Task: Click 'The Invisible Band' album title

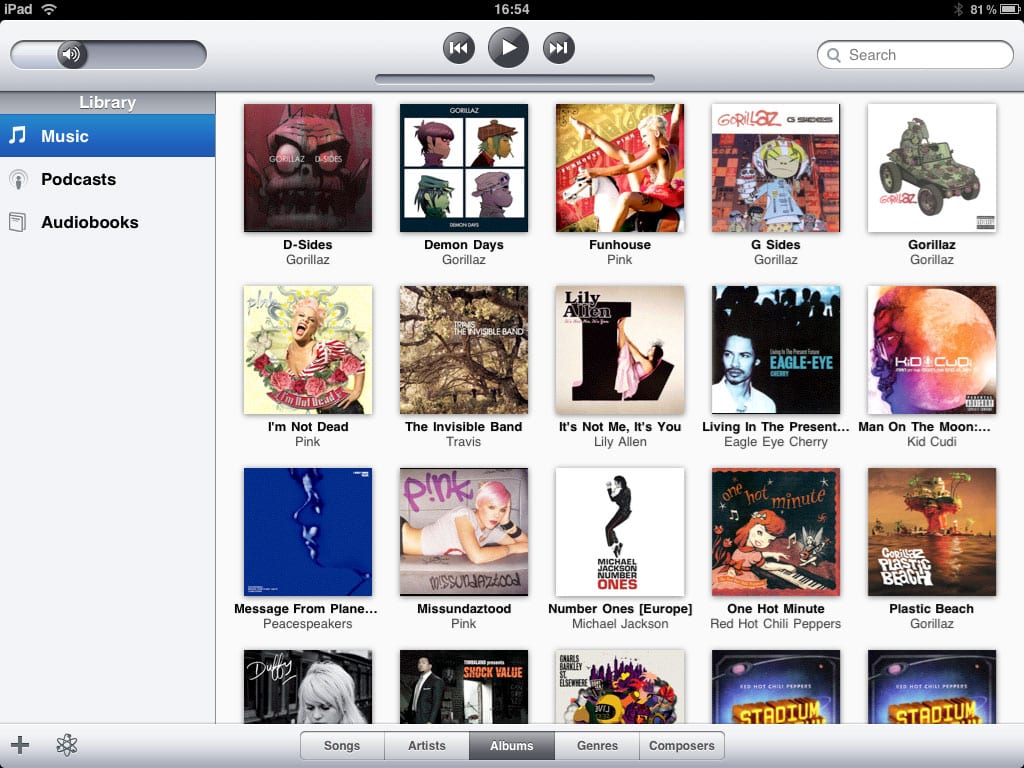Action: tap(464, 426)
